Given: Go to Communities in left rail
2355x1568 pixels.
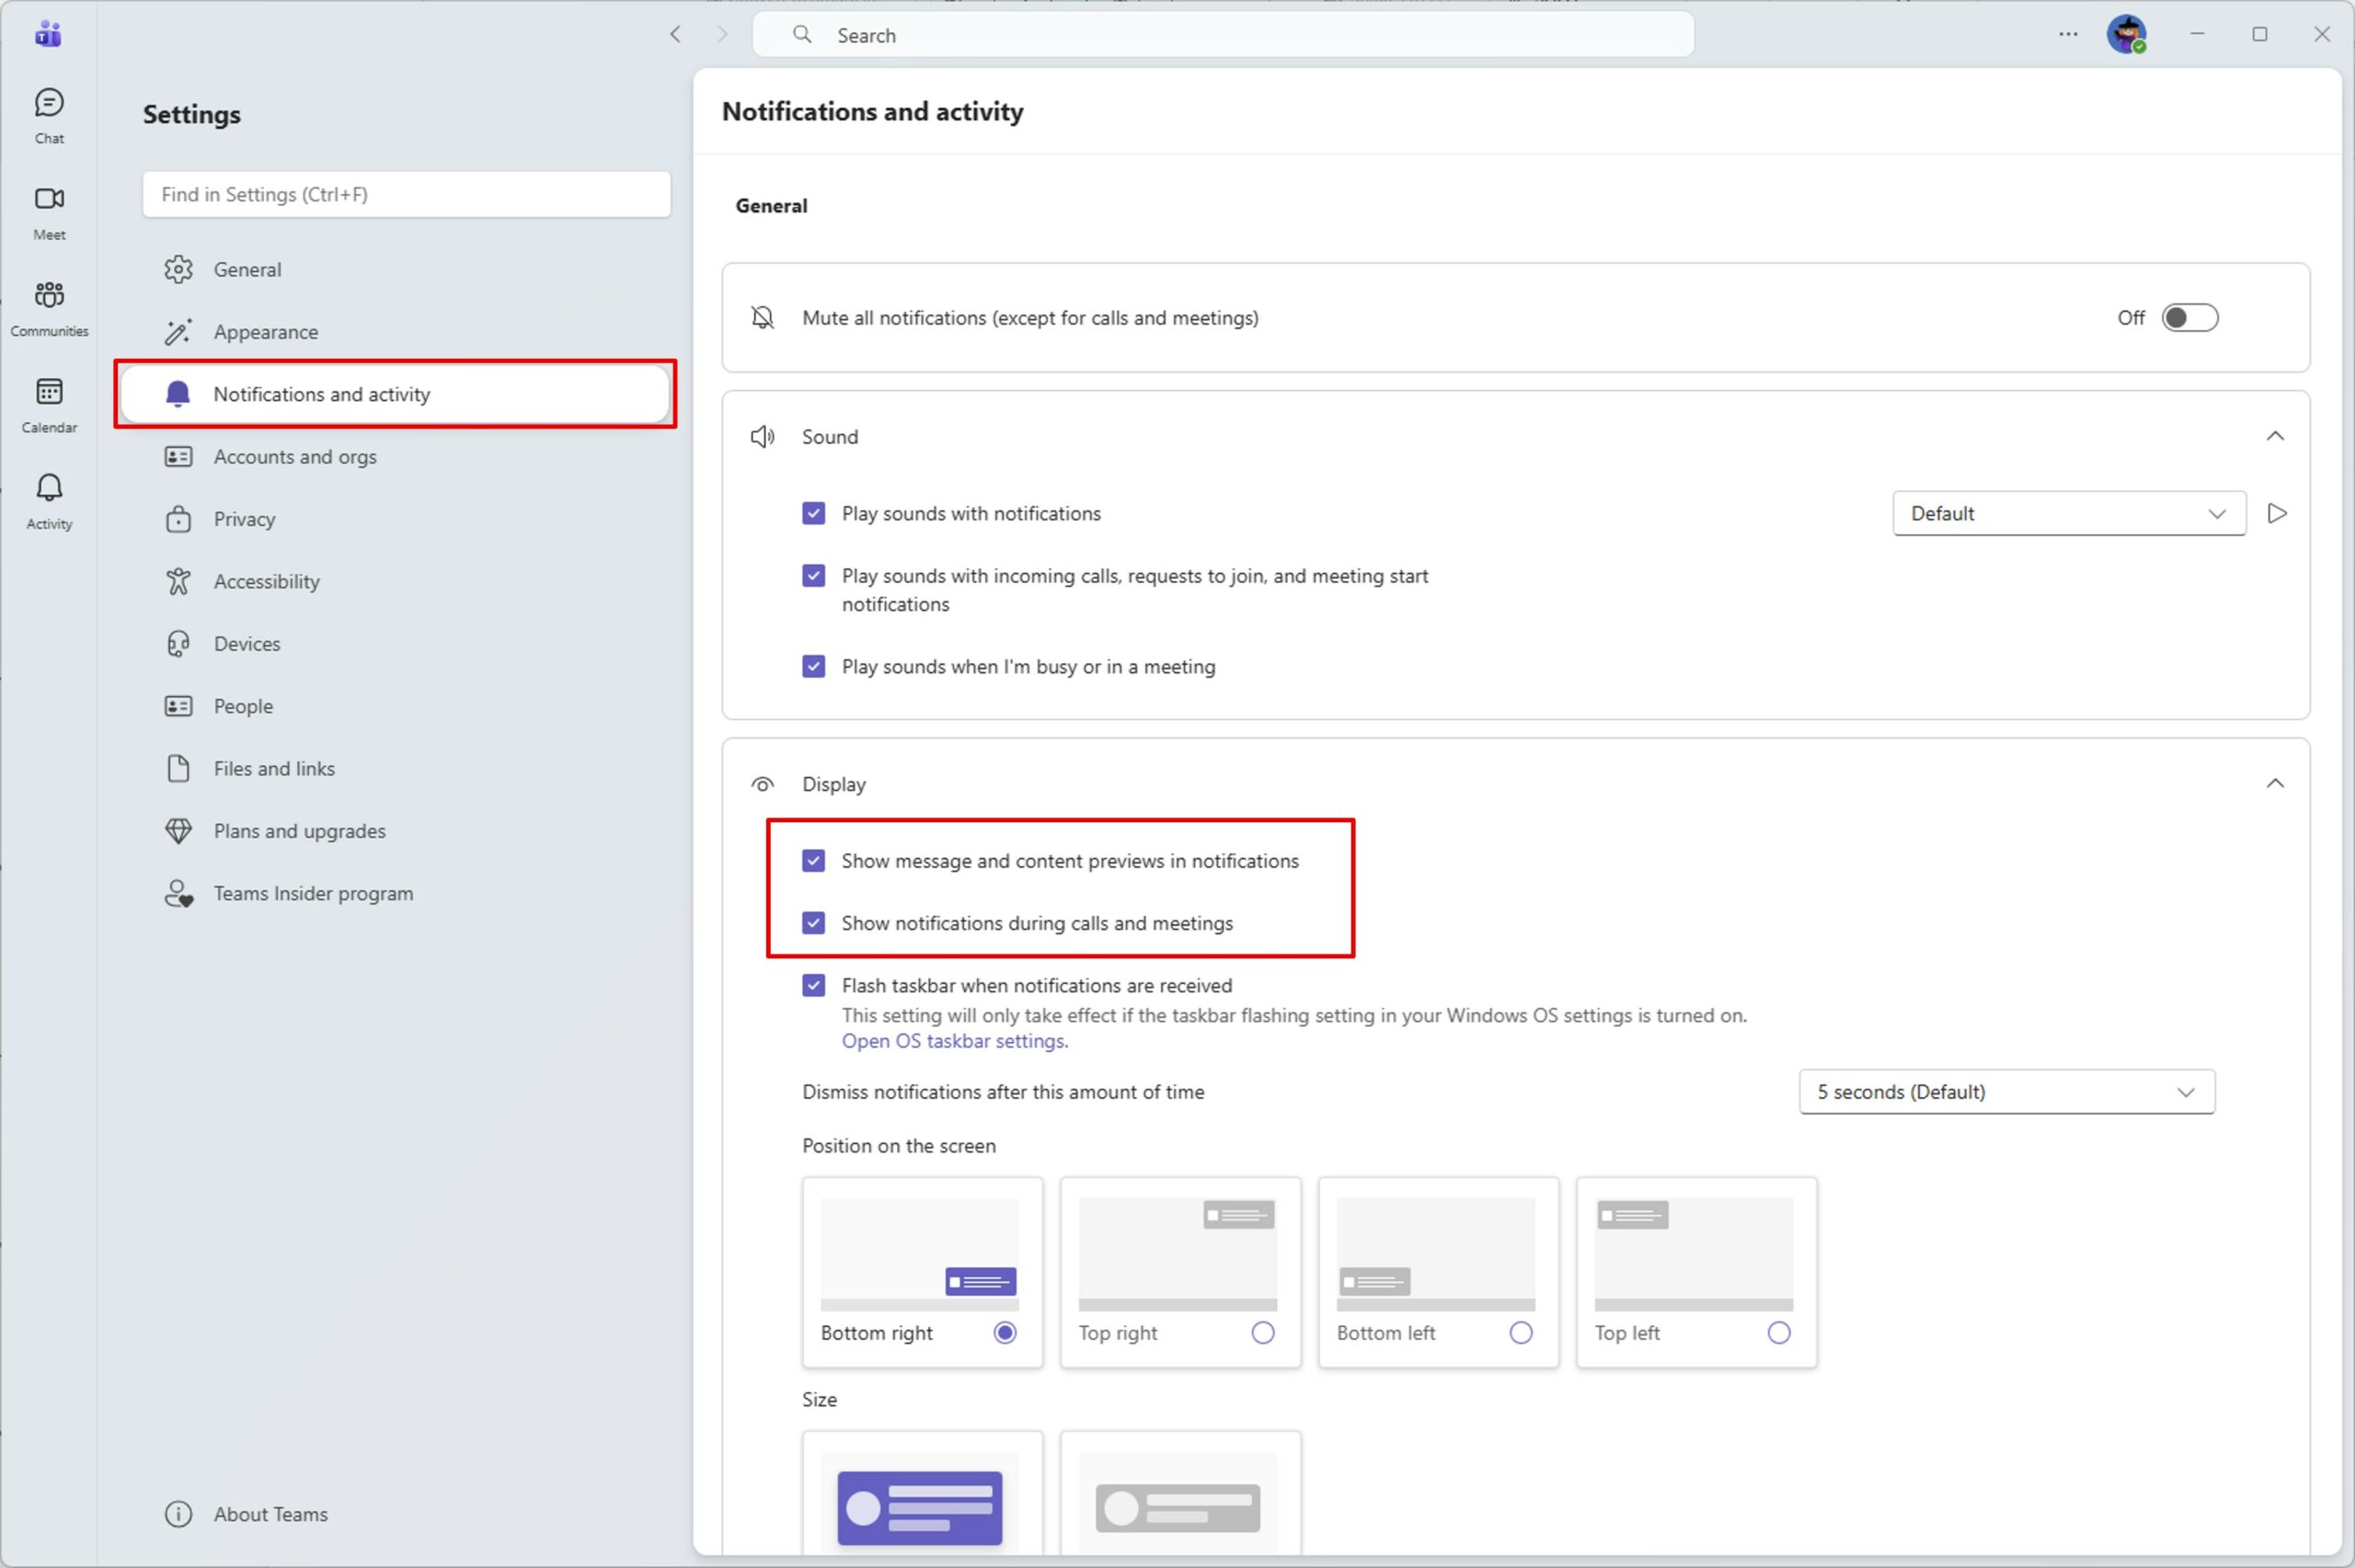Looking at the screenshot, I should coord(49,306).
